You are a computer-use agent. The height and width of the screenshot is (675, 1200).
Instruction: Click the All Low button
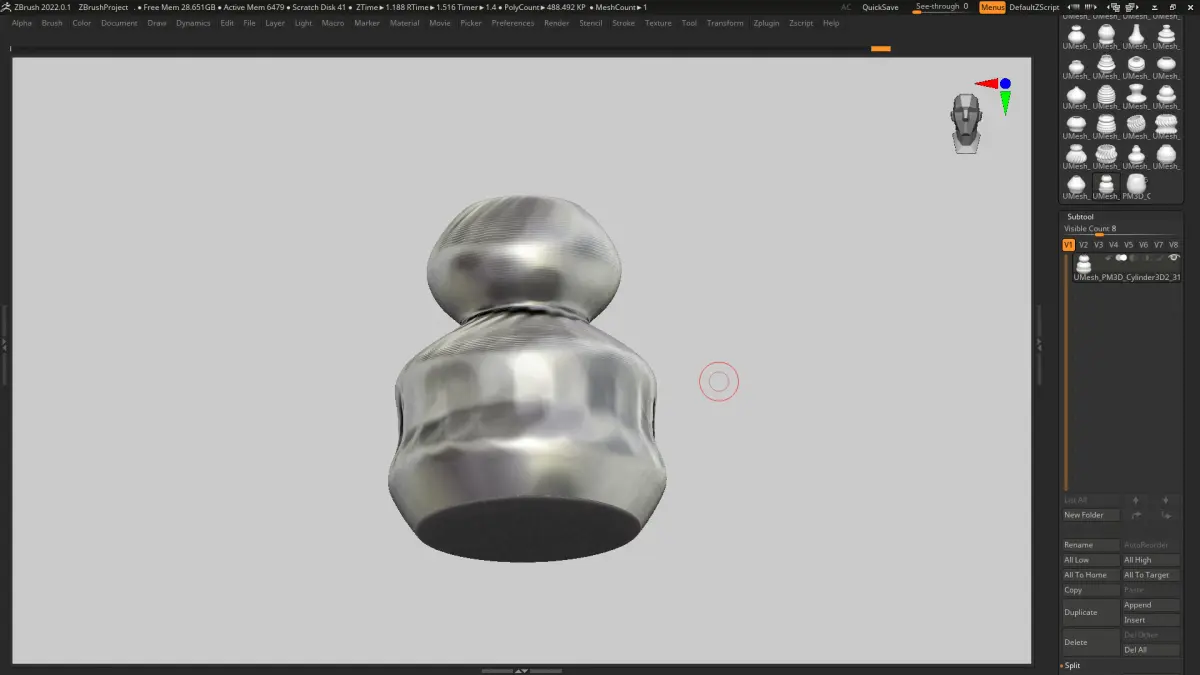click(x=1090, y=560)
